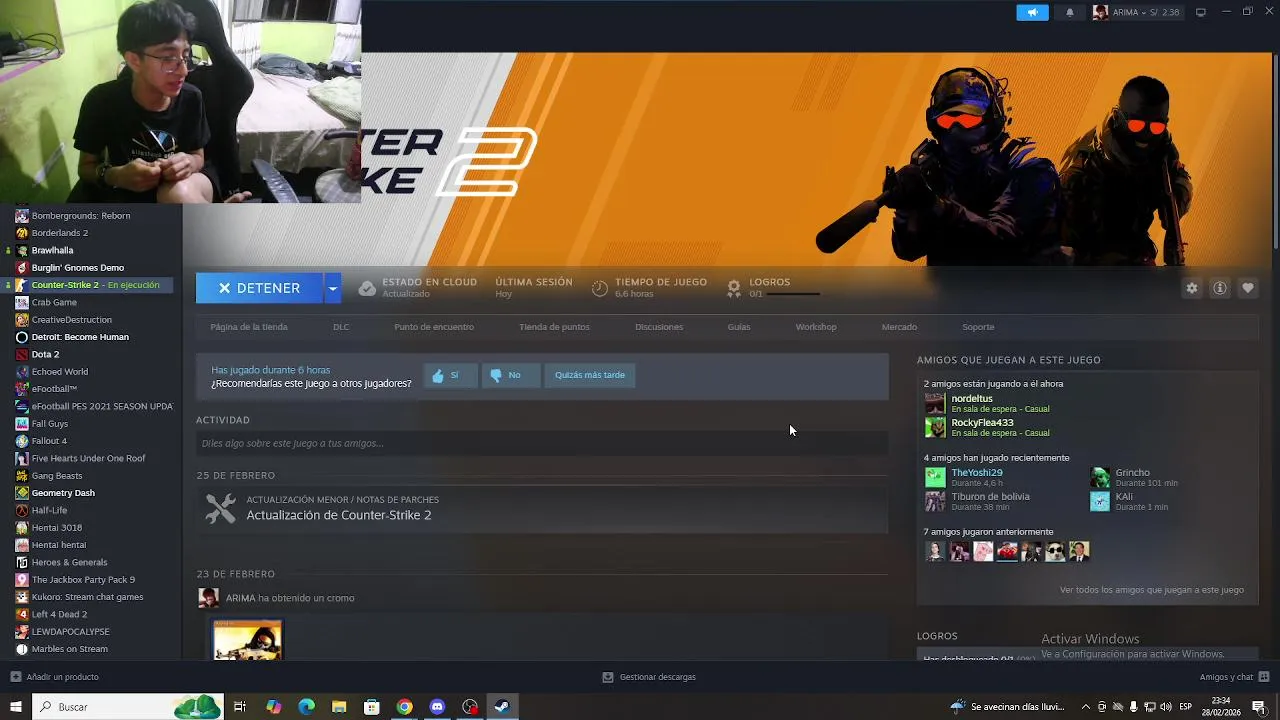The height and width of the screenshot is (720, 1280).
Task: Open Tienda de puntos tab
Action: [x=554, y=327]
